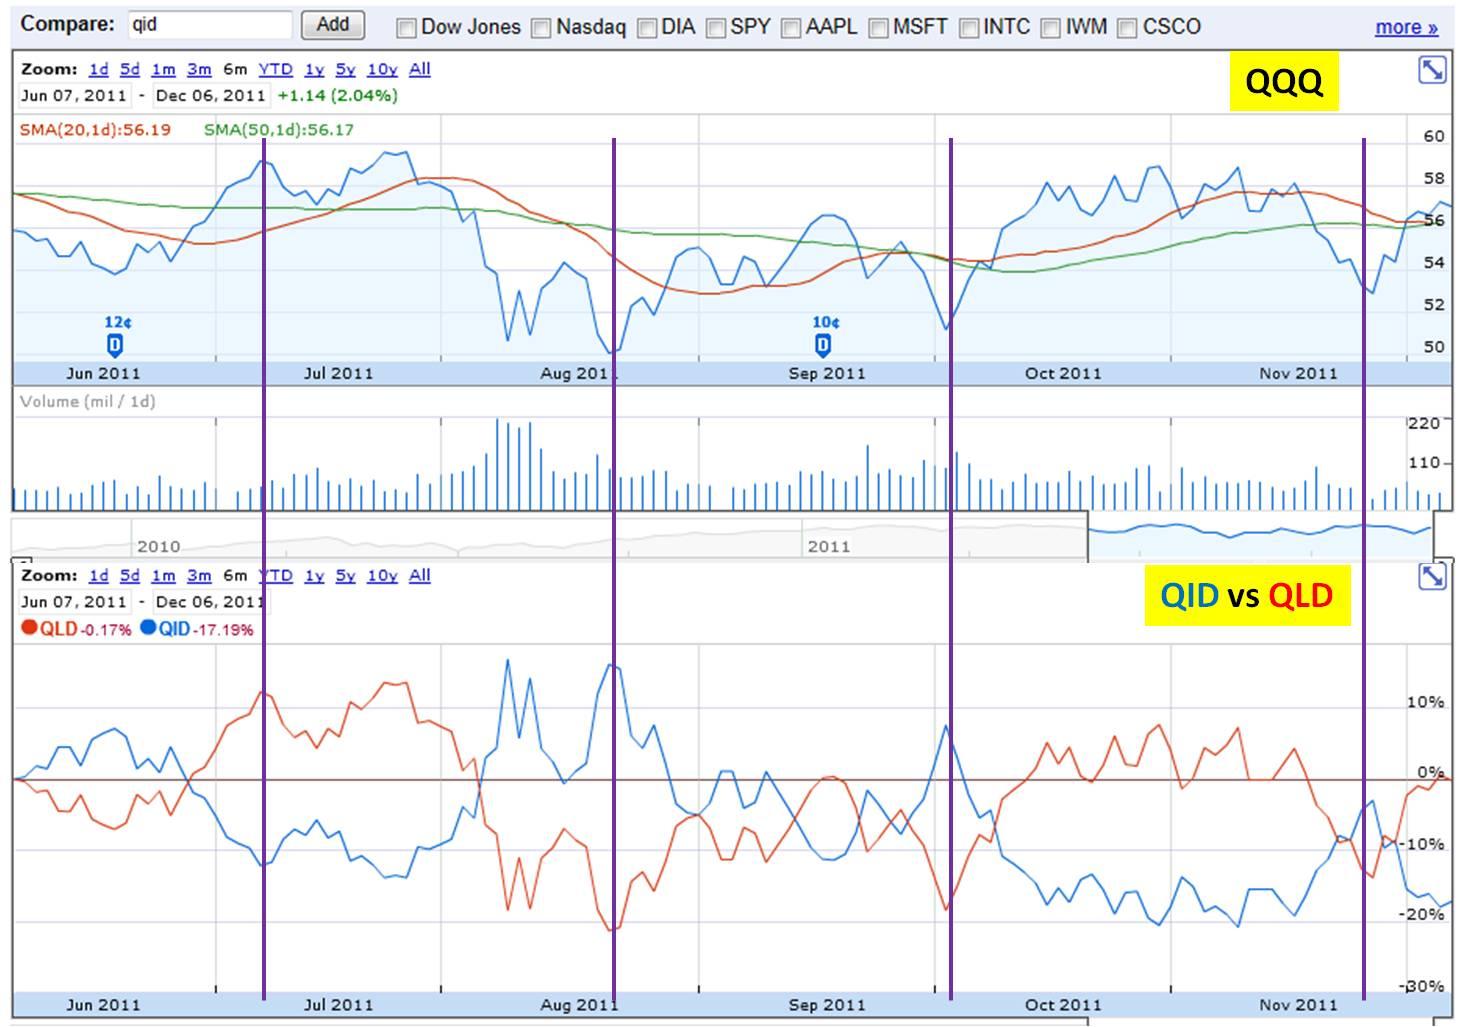This screenshot has width=1465, height=1027.
Task: Enable the Nasdaq comparison checkbox
Action: point(541,28)
